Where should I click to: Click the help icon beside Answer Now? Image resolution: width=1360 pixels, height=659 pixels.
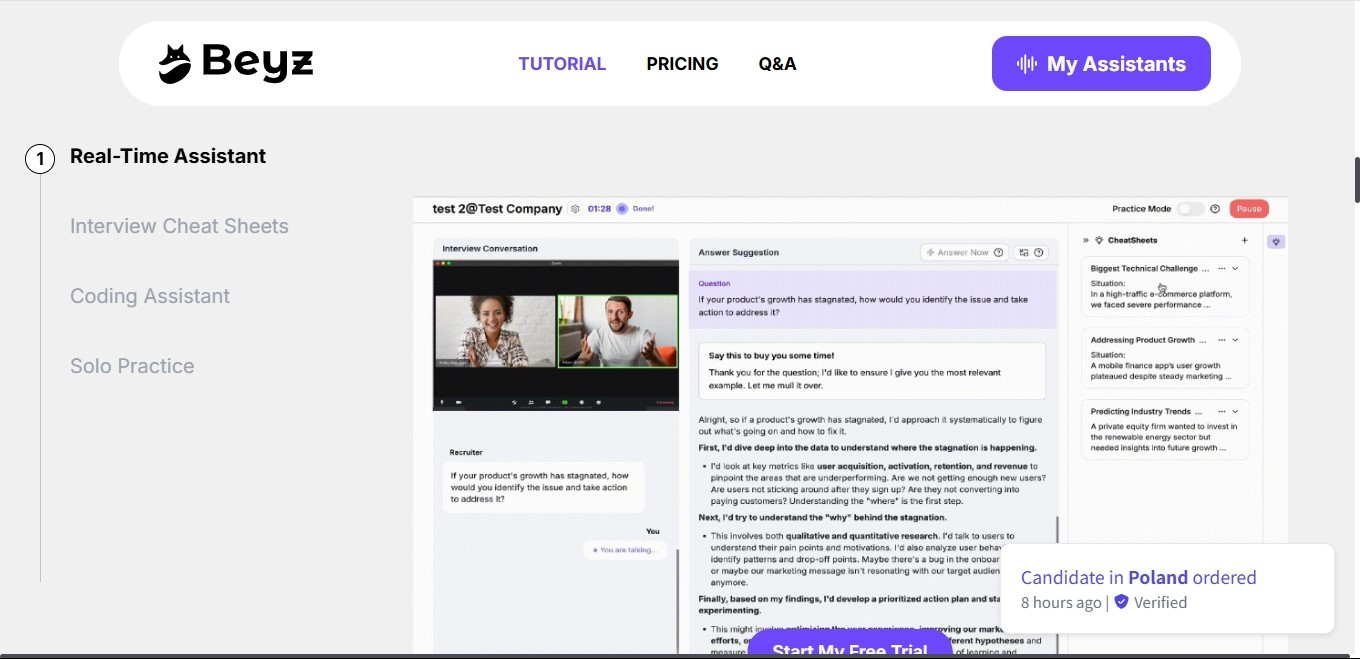tap(998, 253)
